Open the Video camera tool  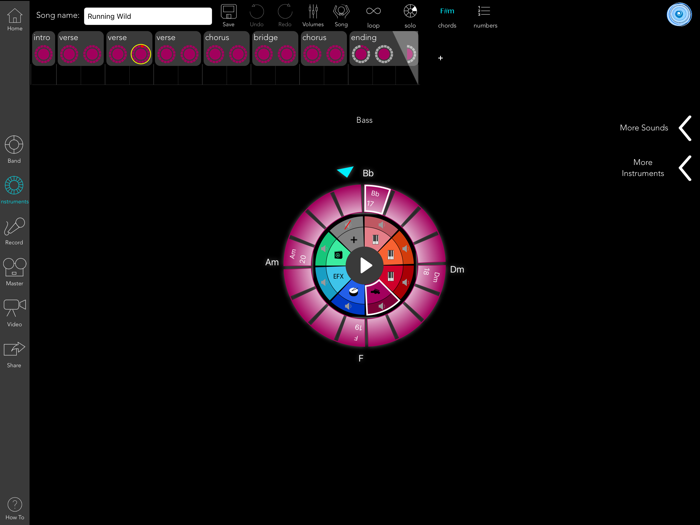coord(14,310)
